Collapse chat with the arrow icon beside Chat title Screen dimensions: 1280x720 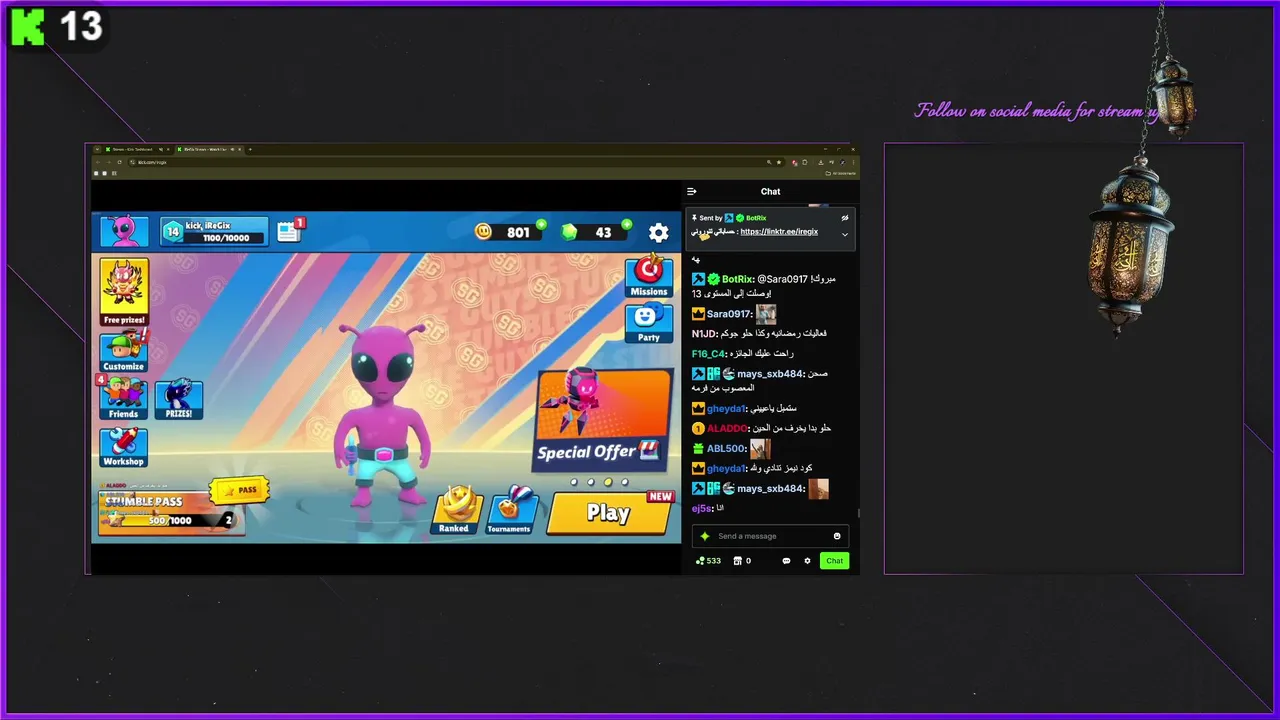[692, 191]
